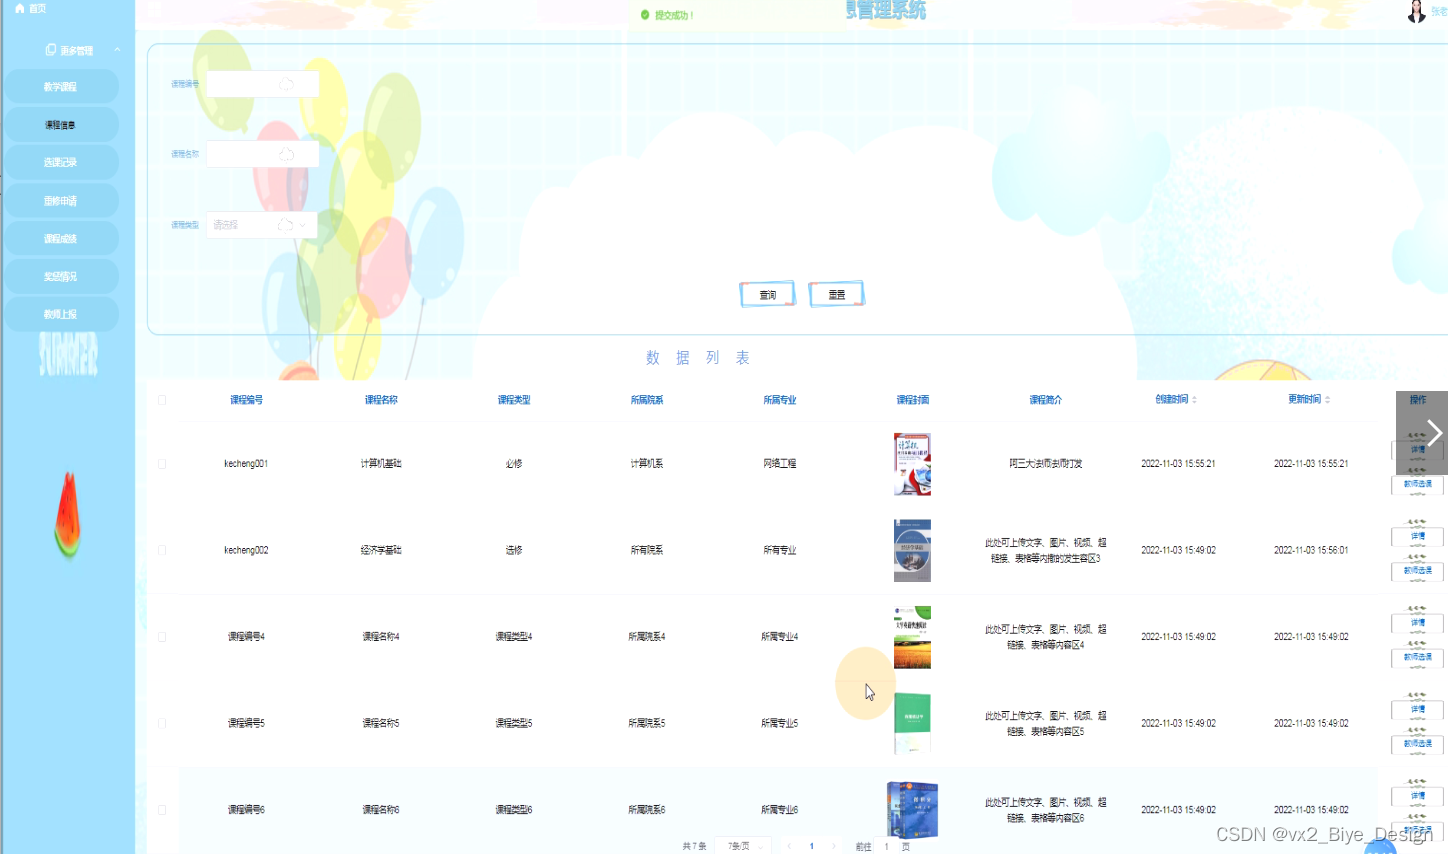Open 选课记录 in sidebar
The width and height of the screenshot is (1448, 854).
click(x=61, y=162)
